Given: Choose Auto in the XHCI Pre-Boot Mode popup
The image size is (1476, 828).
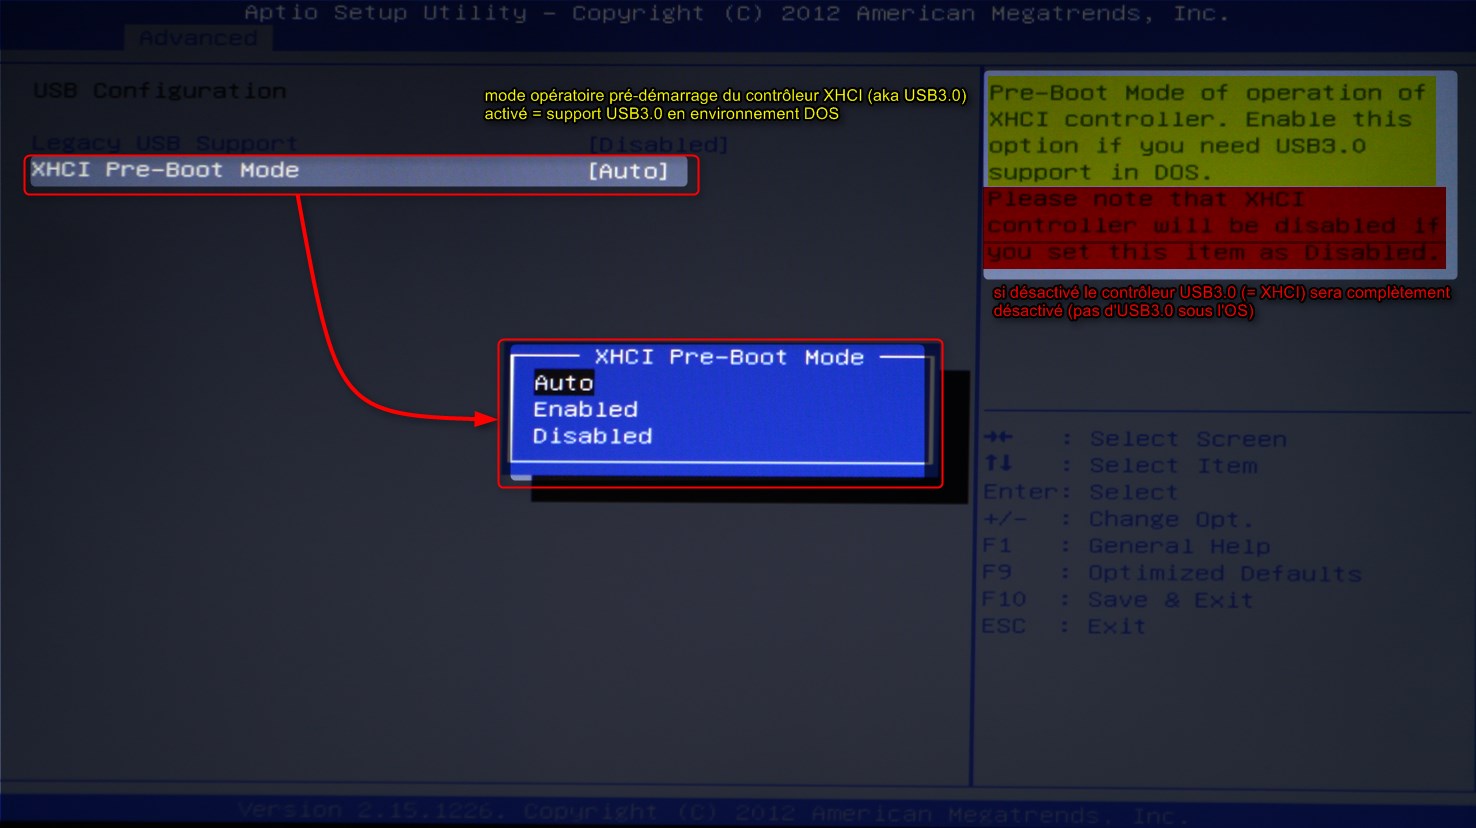Looking at the screenshot, I should pos(564,383).
